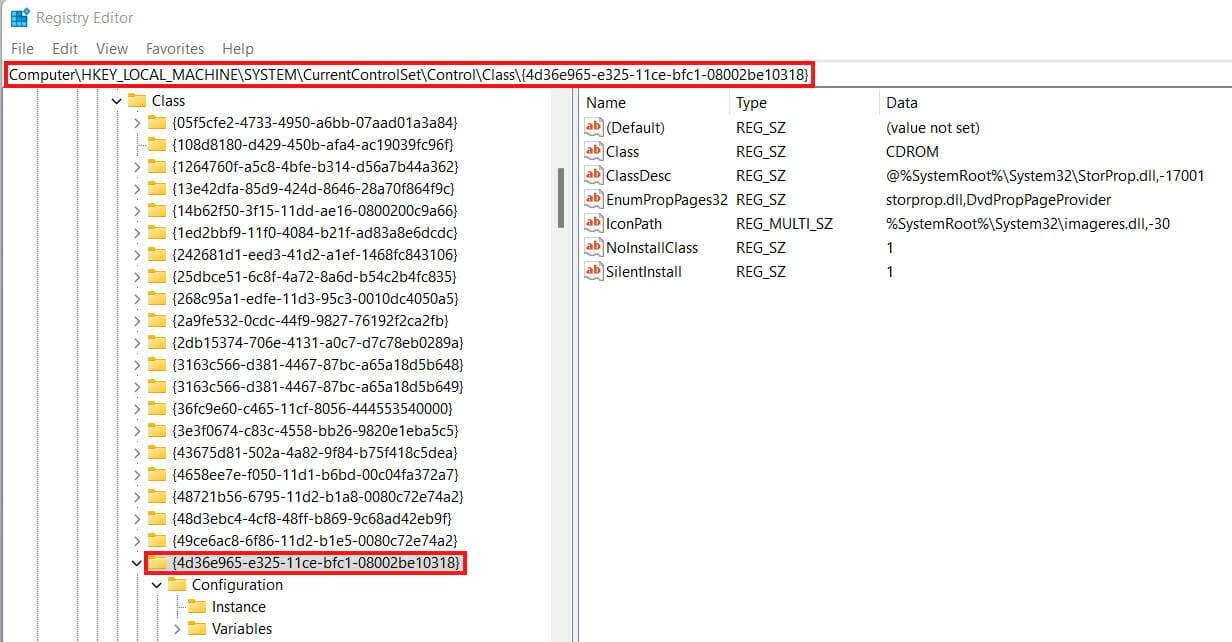This screenshot has width=1232, height=642.
Task: Select the (Default) value name
Action: (x=635, y=128)
